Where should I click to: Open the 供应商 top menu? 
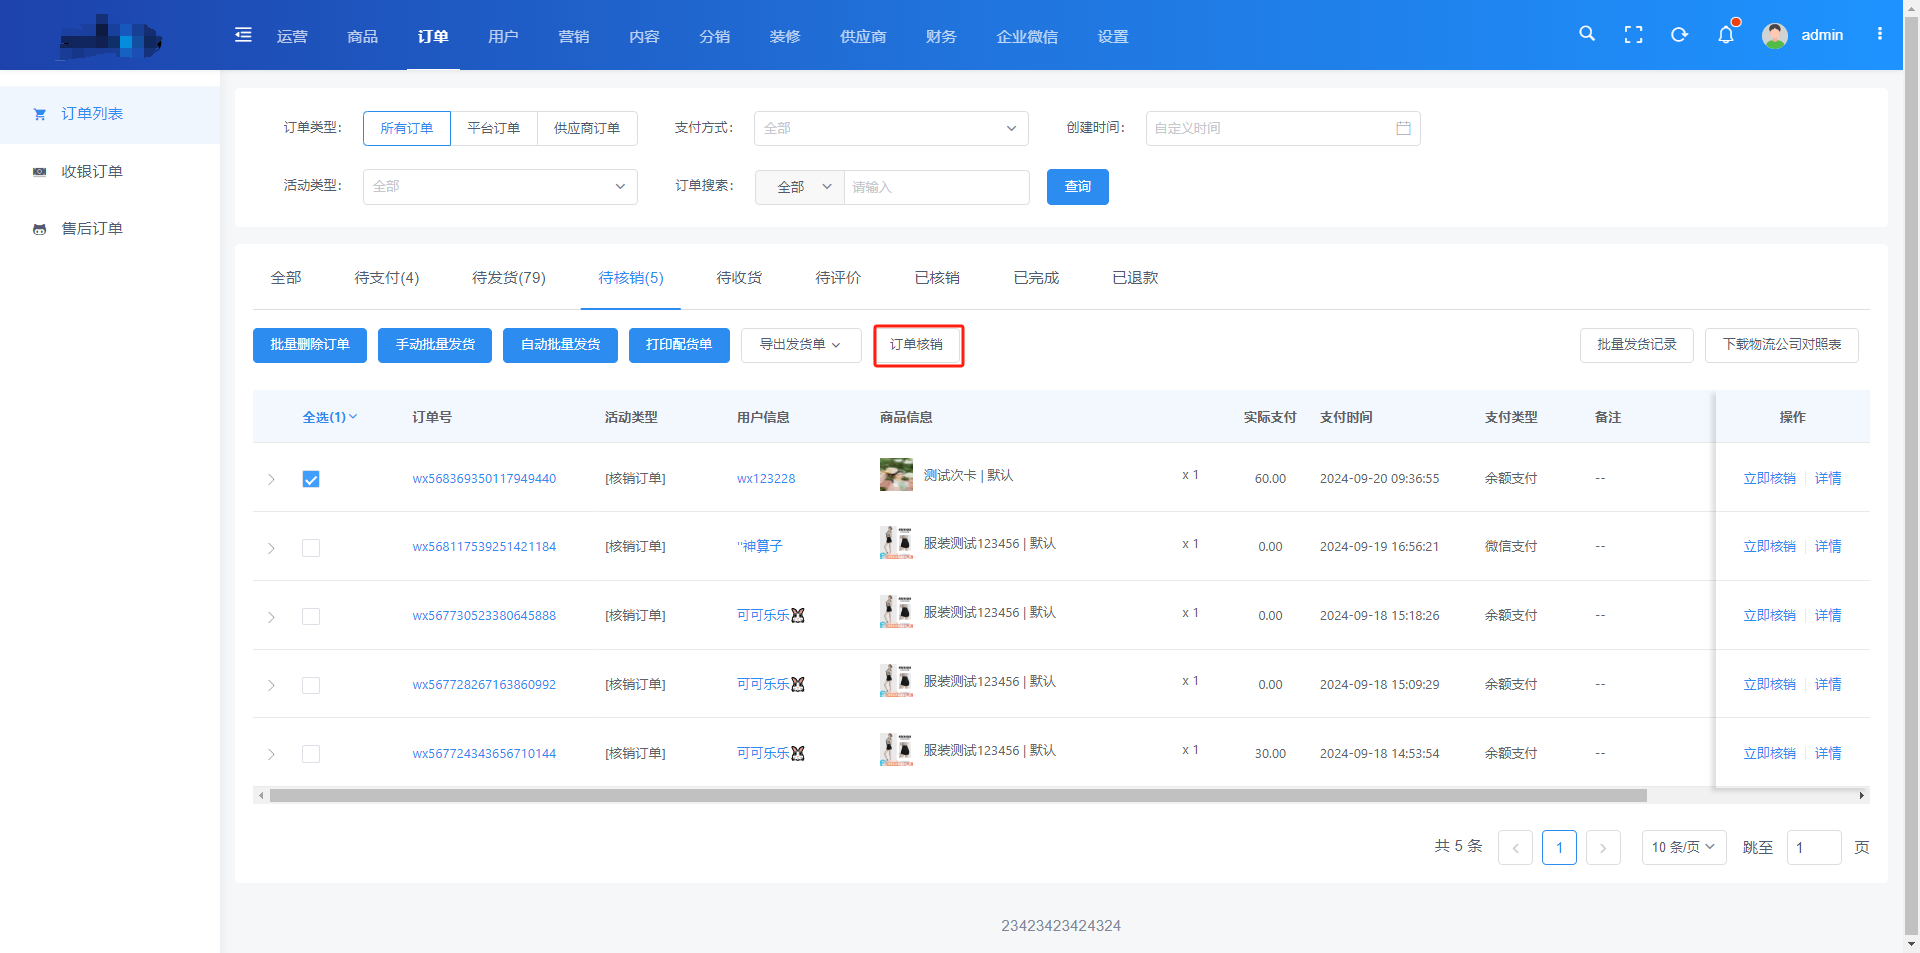tap(863, 36)
